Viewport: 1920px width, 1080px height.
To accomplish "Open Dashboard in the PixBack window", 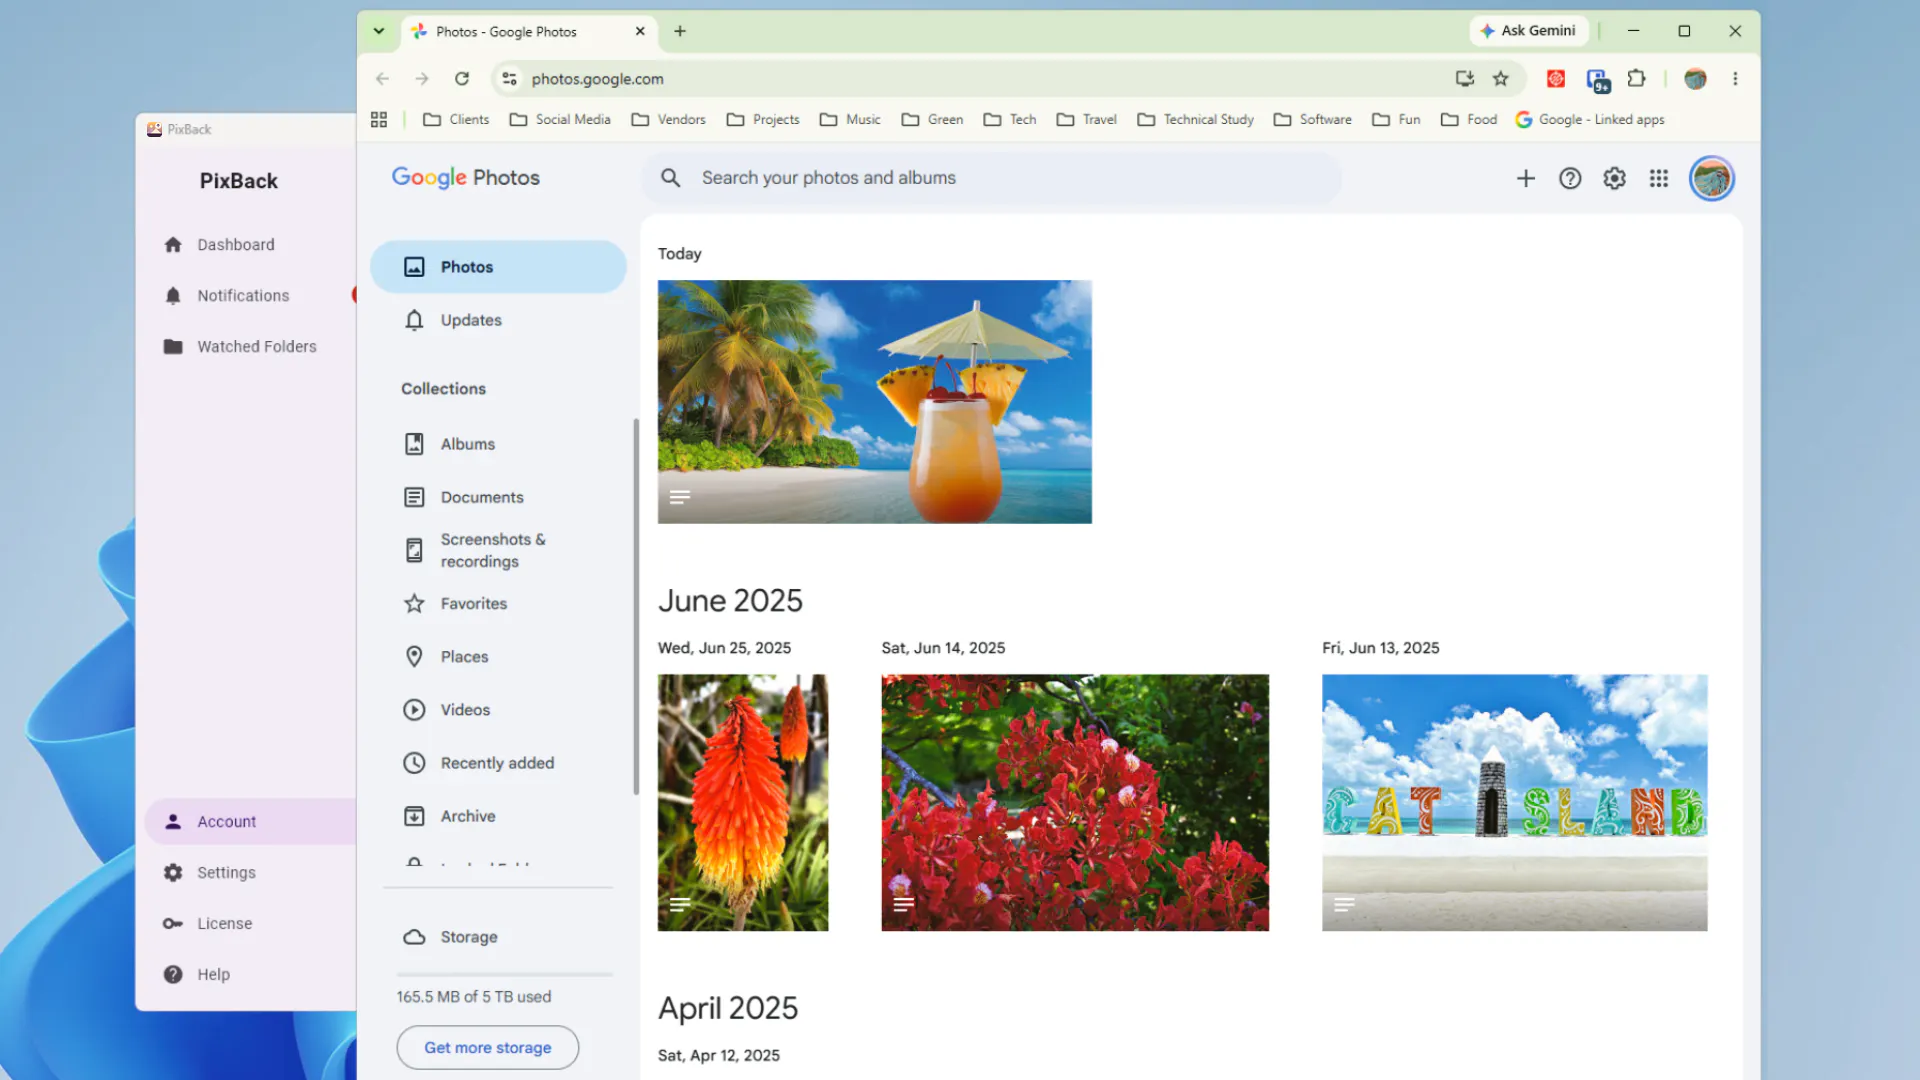I will 235,245.
